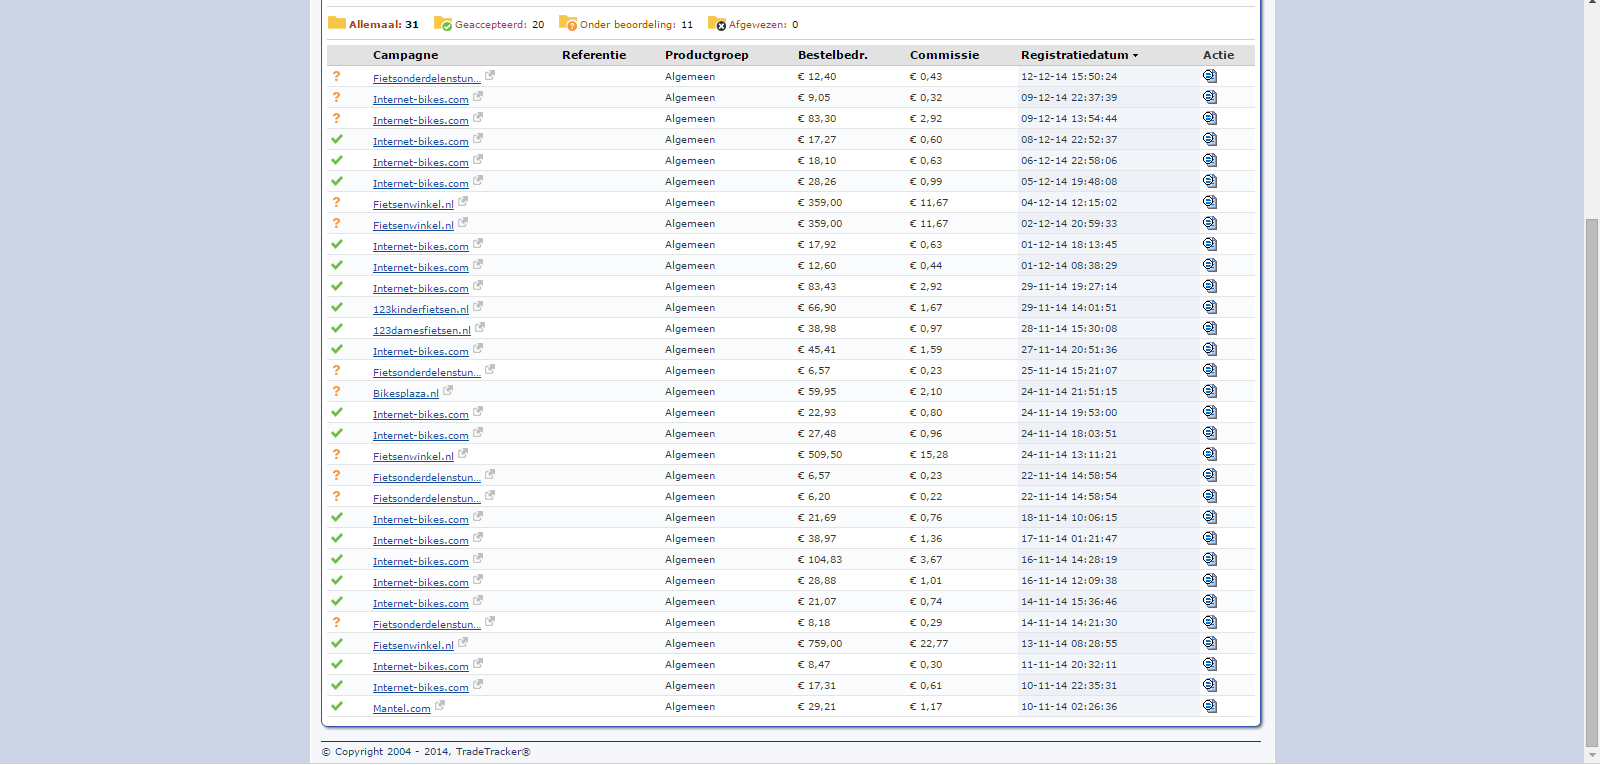This screenshot has height=765, width=1600.
Task: Click external-link icon beside 123kinderfietsen.nl
Action: 478,306
